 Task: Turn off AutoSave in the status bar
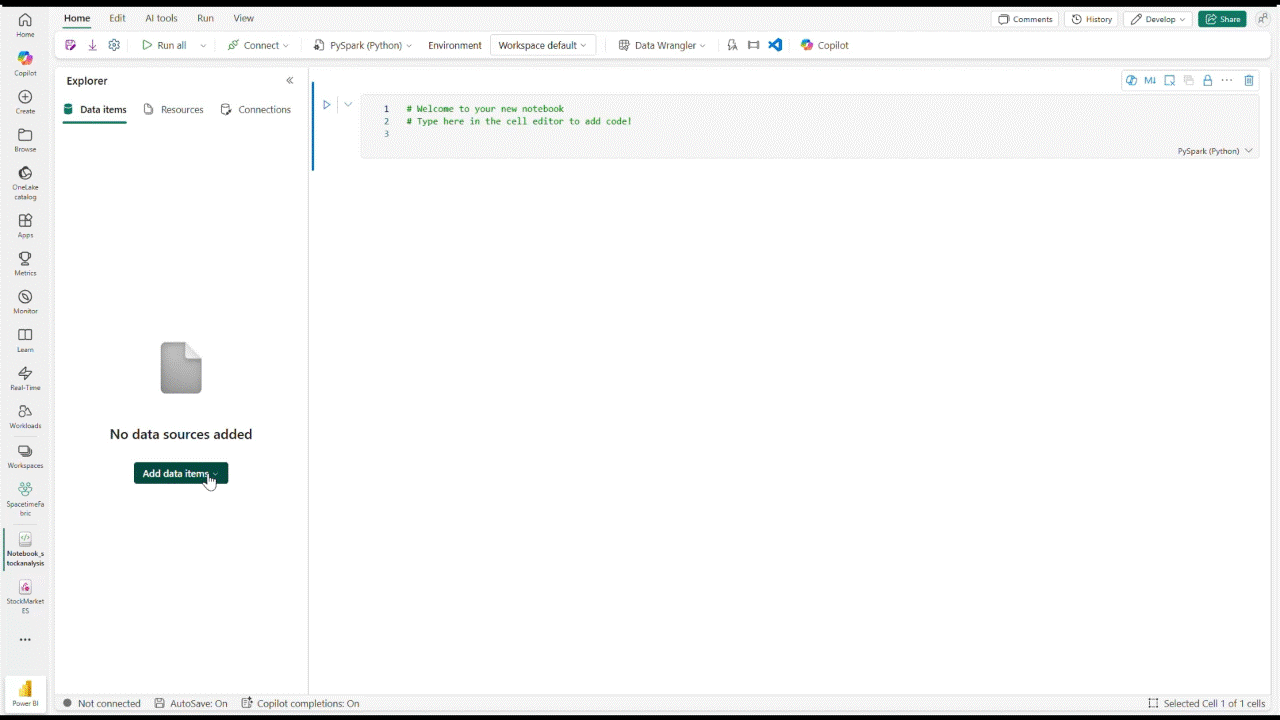(x=198, y=703)
